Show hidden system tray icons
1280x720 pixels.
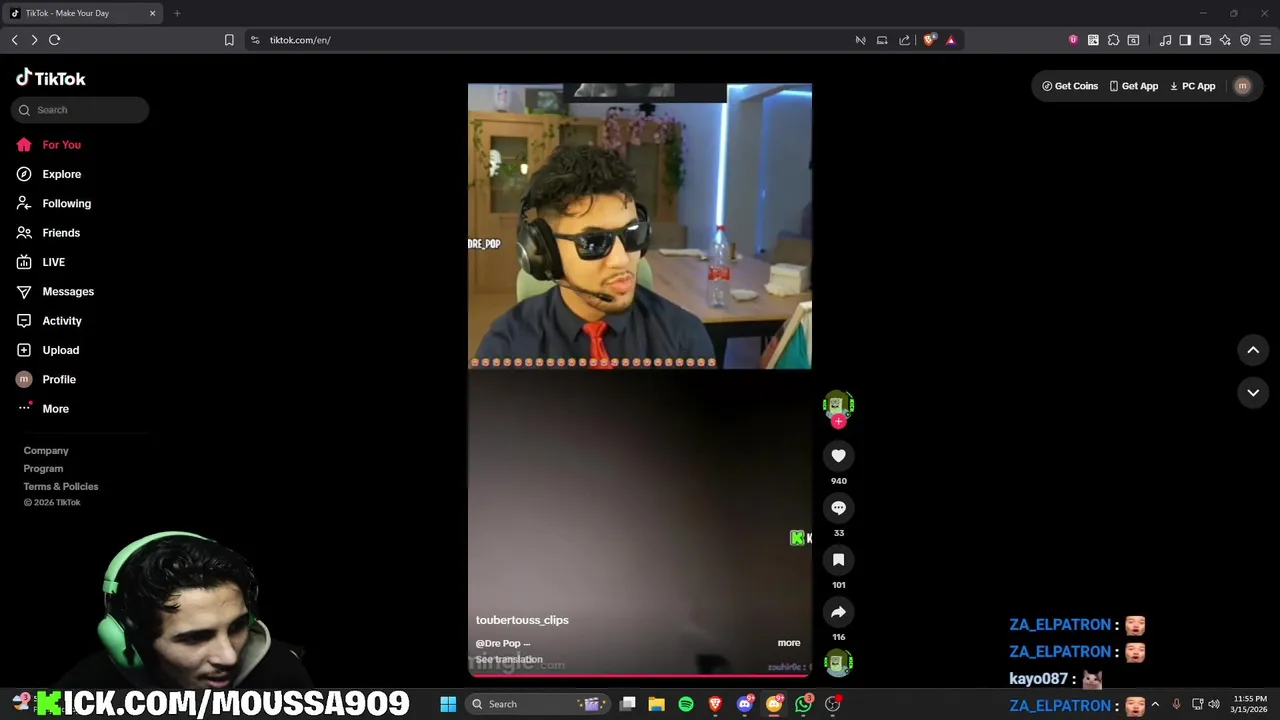tap(1155, 704)
